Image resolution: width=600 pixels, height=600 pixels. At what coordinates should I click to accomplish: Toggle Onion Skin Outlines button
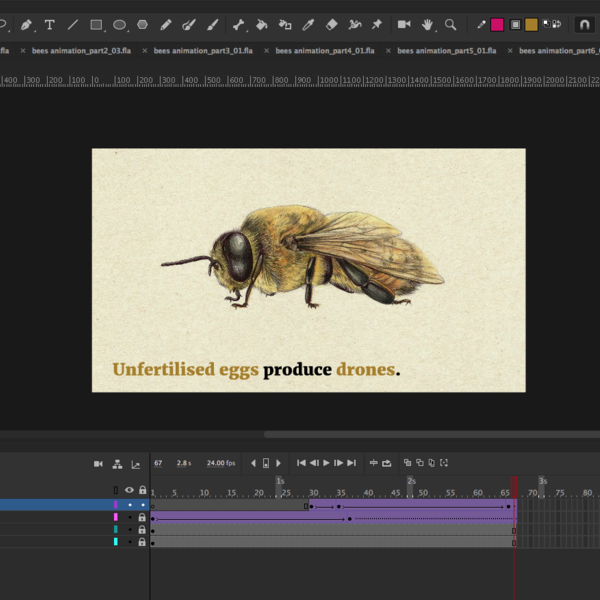coord(420,463)
